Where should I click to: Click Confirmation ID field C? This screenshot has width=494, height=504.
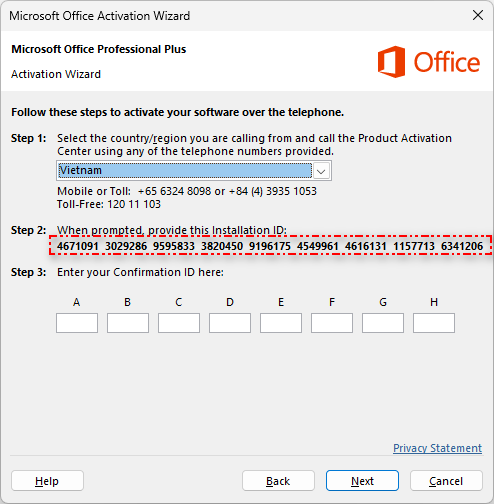pos(179,323)
